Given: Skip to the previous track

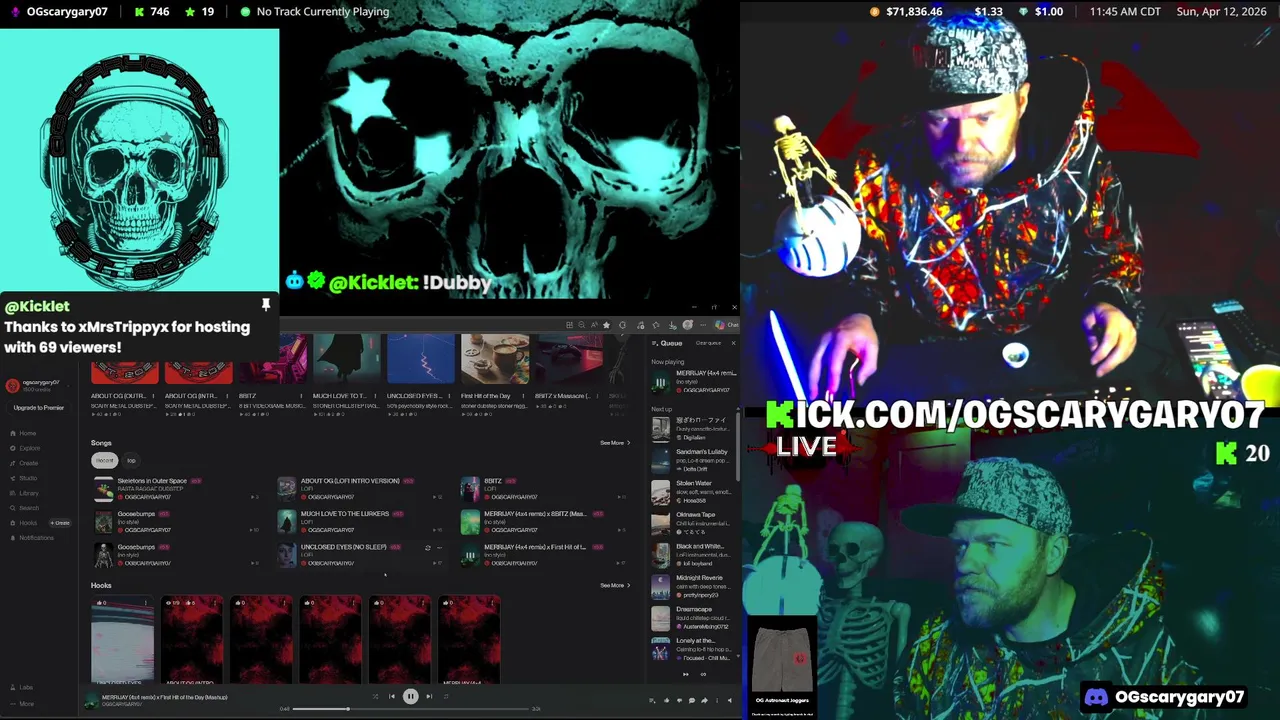Looking at the screenshot, I should [392, 696].
